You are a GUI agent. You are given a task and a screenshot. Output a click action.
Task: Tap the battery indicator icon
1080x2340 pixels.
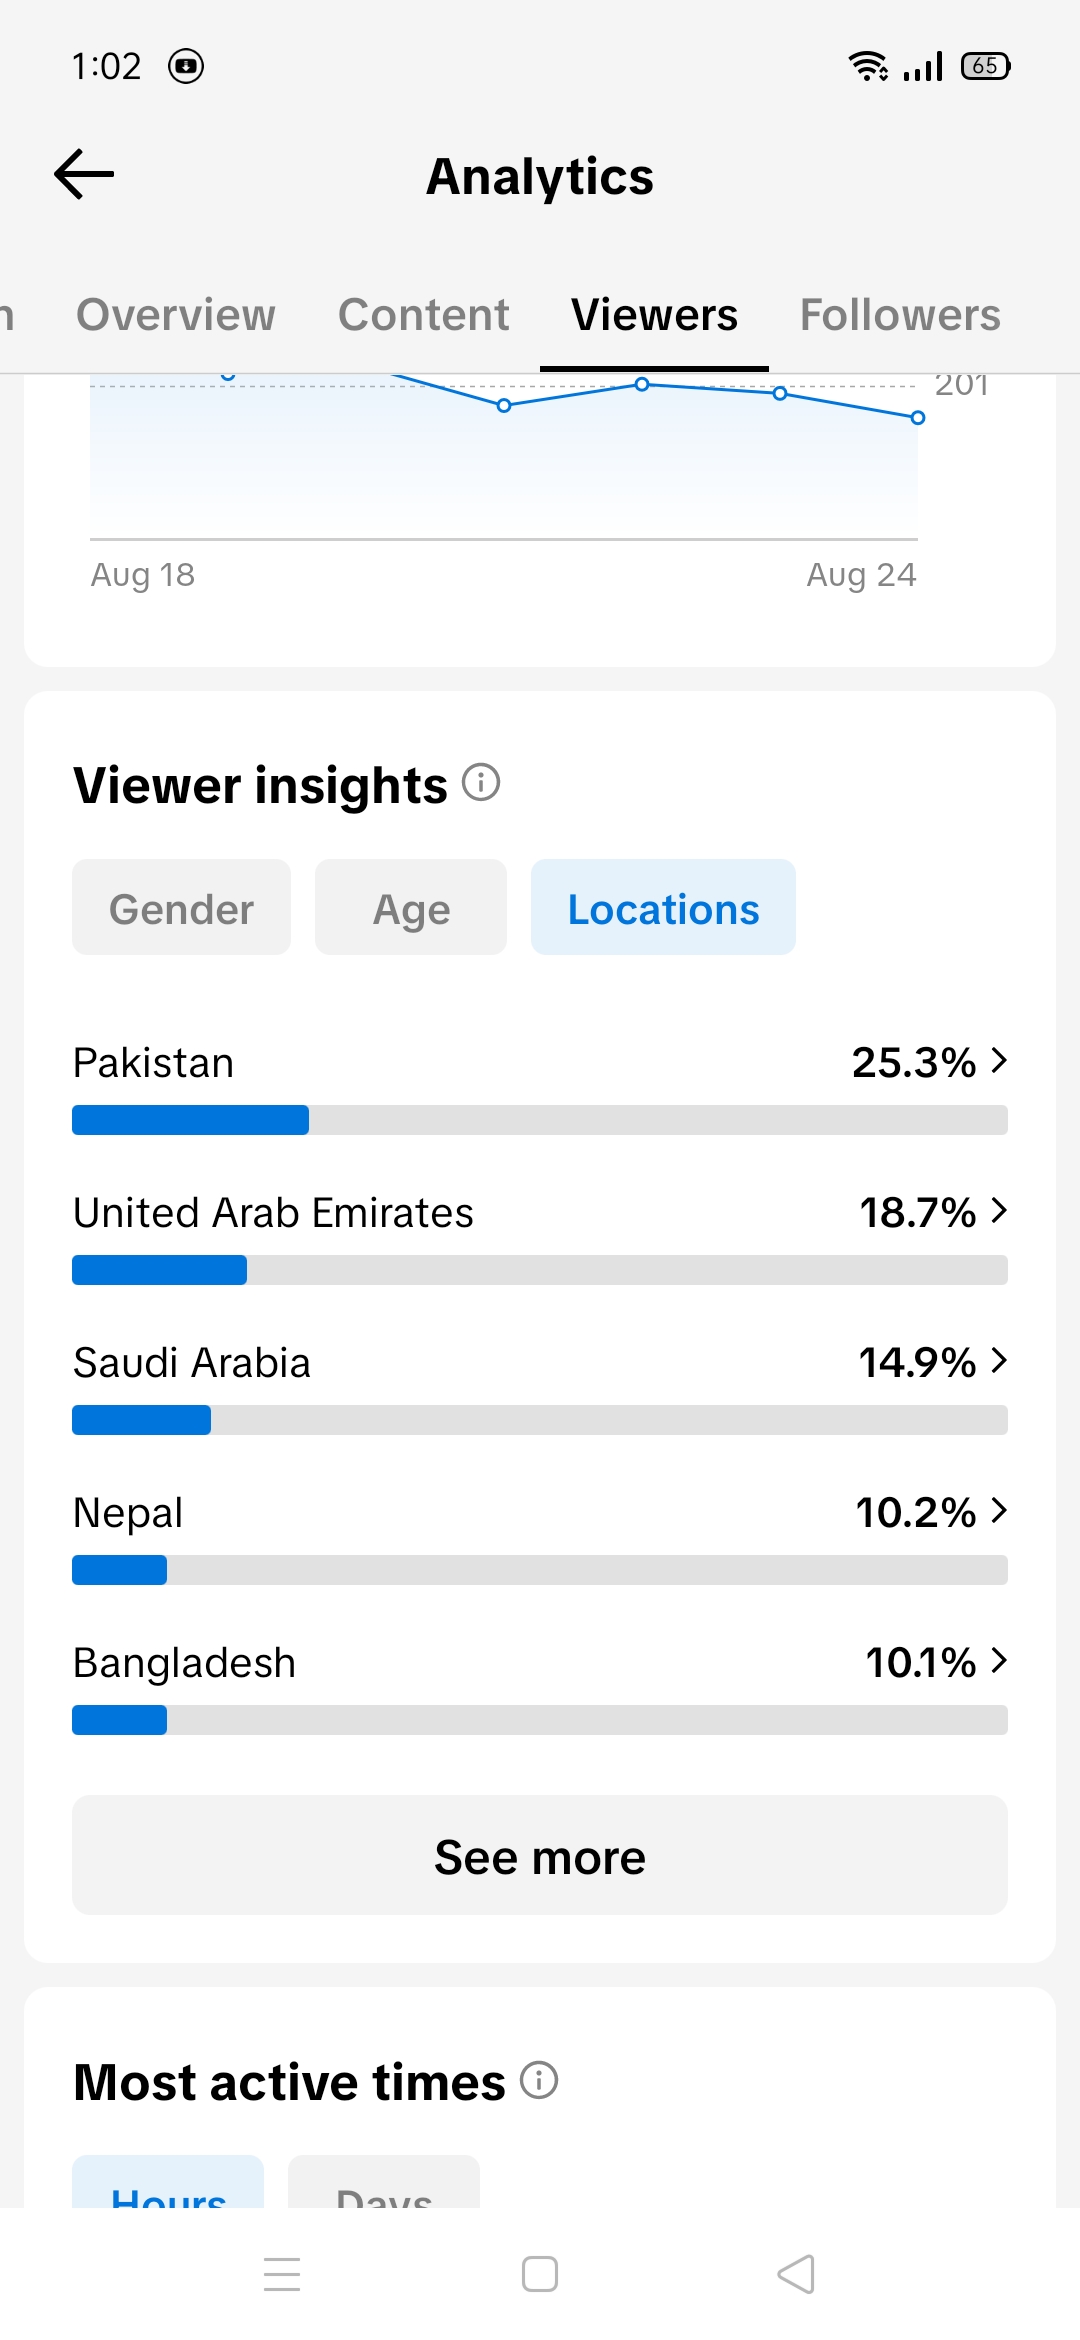[x=986, y=66]
